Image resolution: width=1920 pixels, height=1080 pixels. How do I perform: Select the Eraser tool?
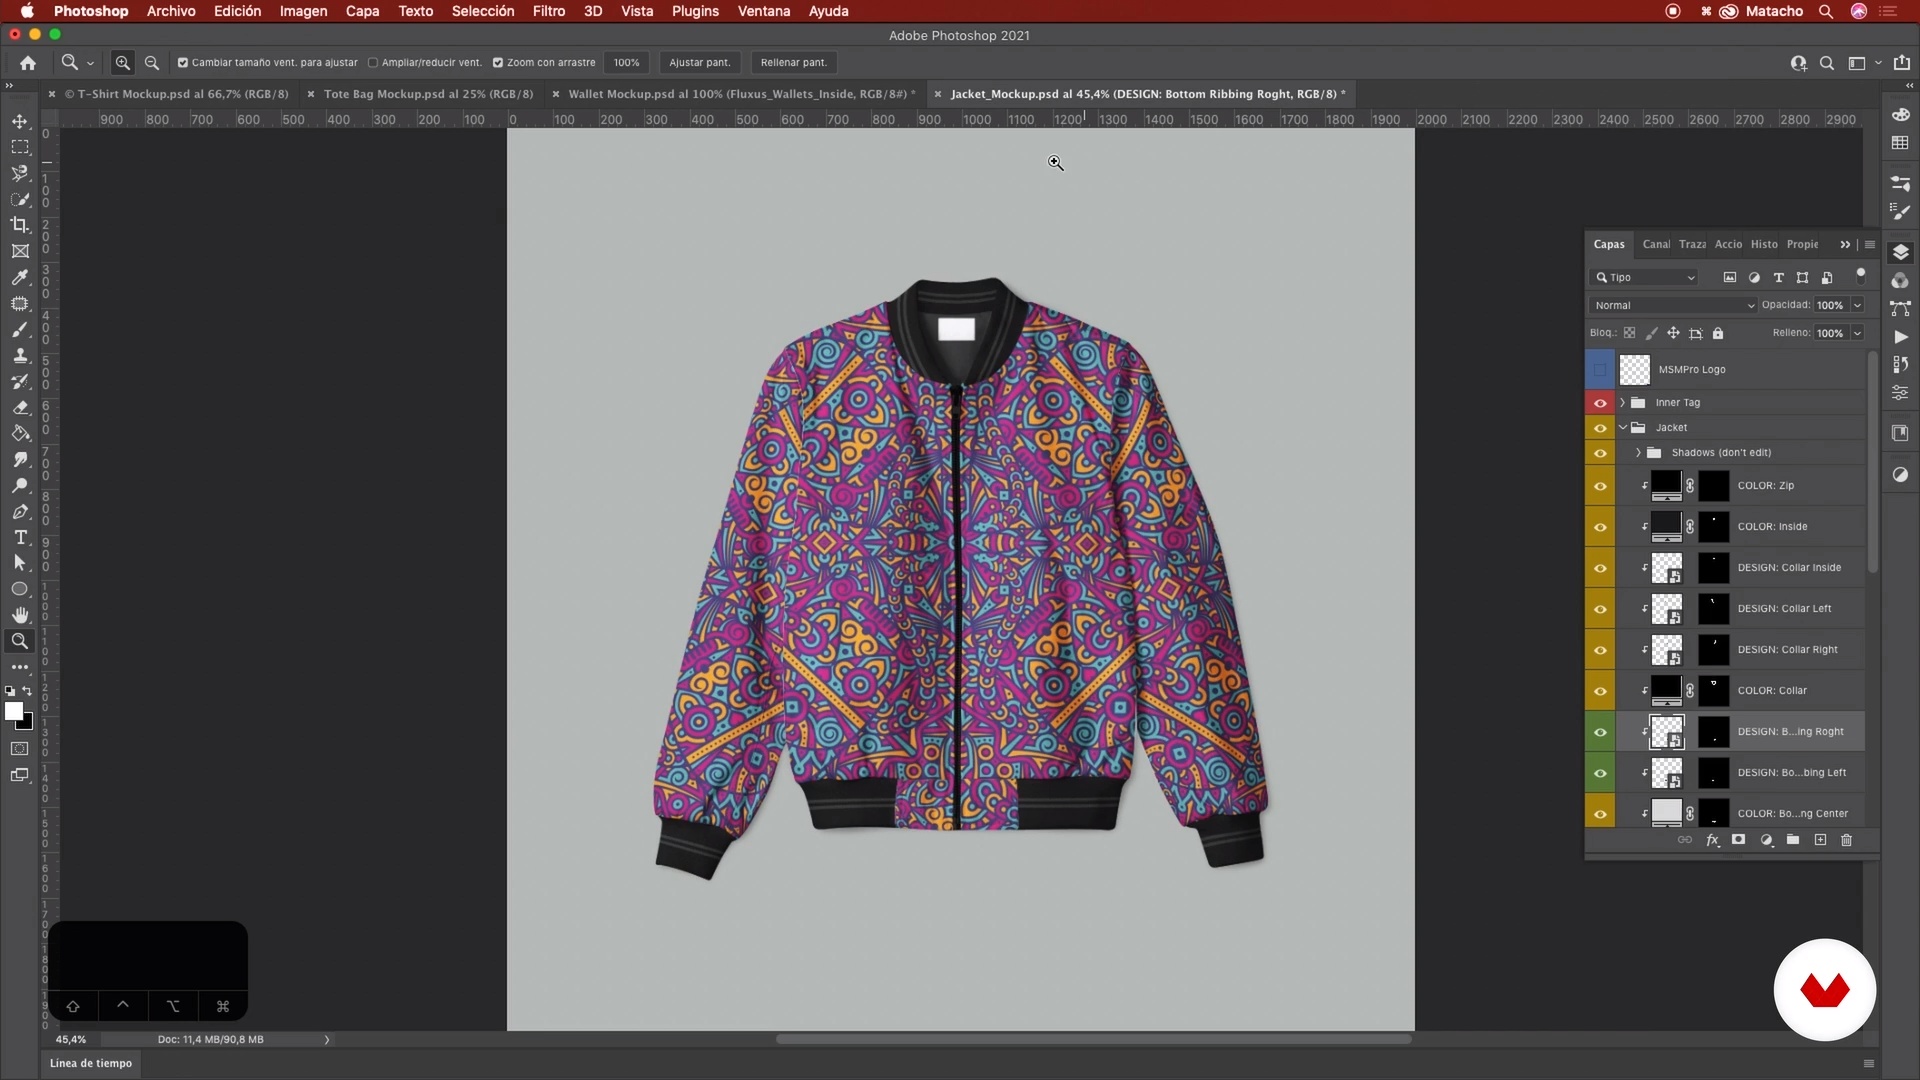point(20,407)
